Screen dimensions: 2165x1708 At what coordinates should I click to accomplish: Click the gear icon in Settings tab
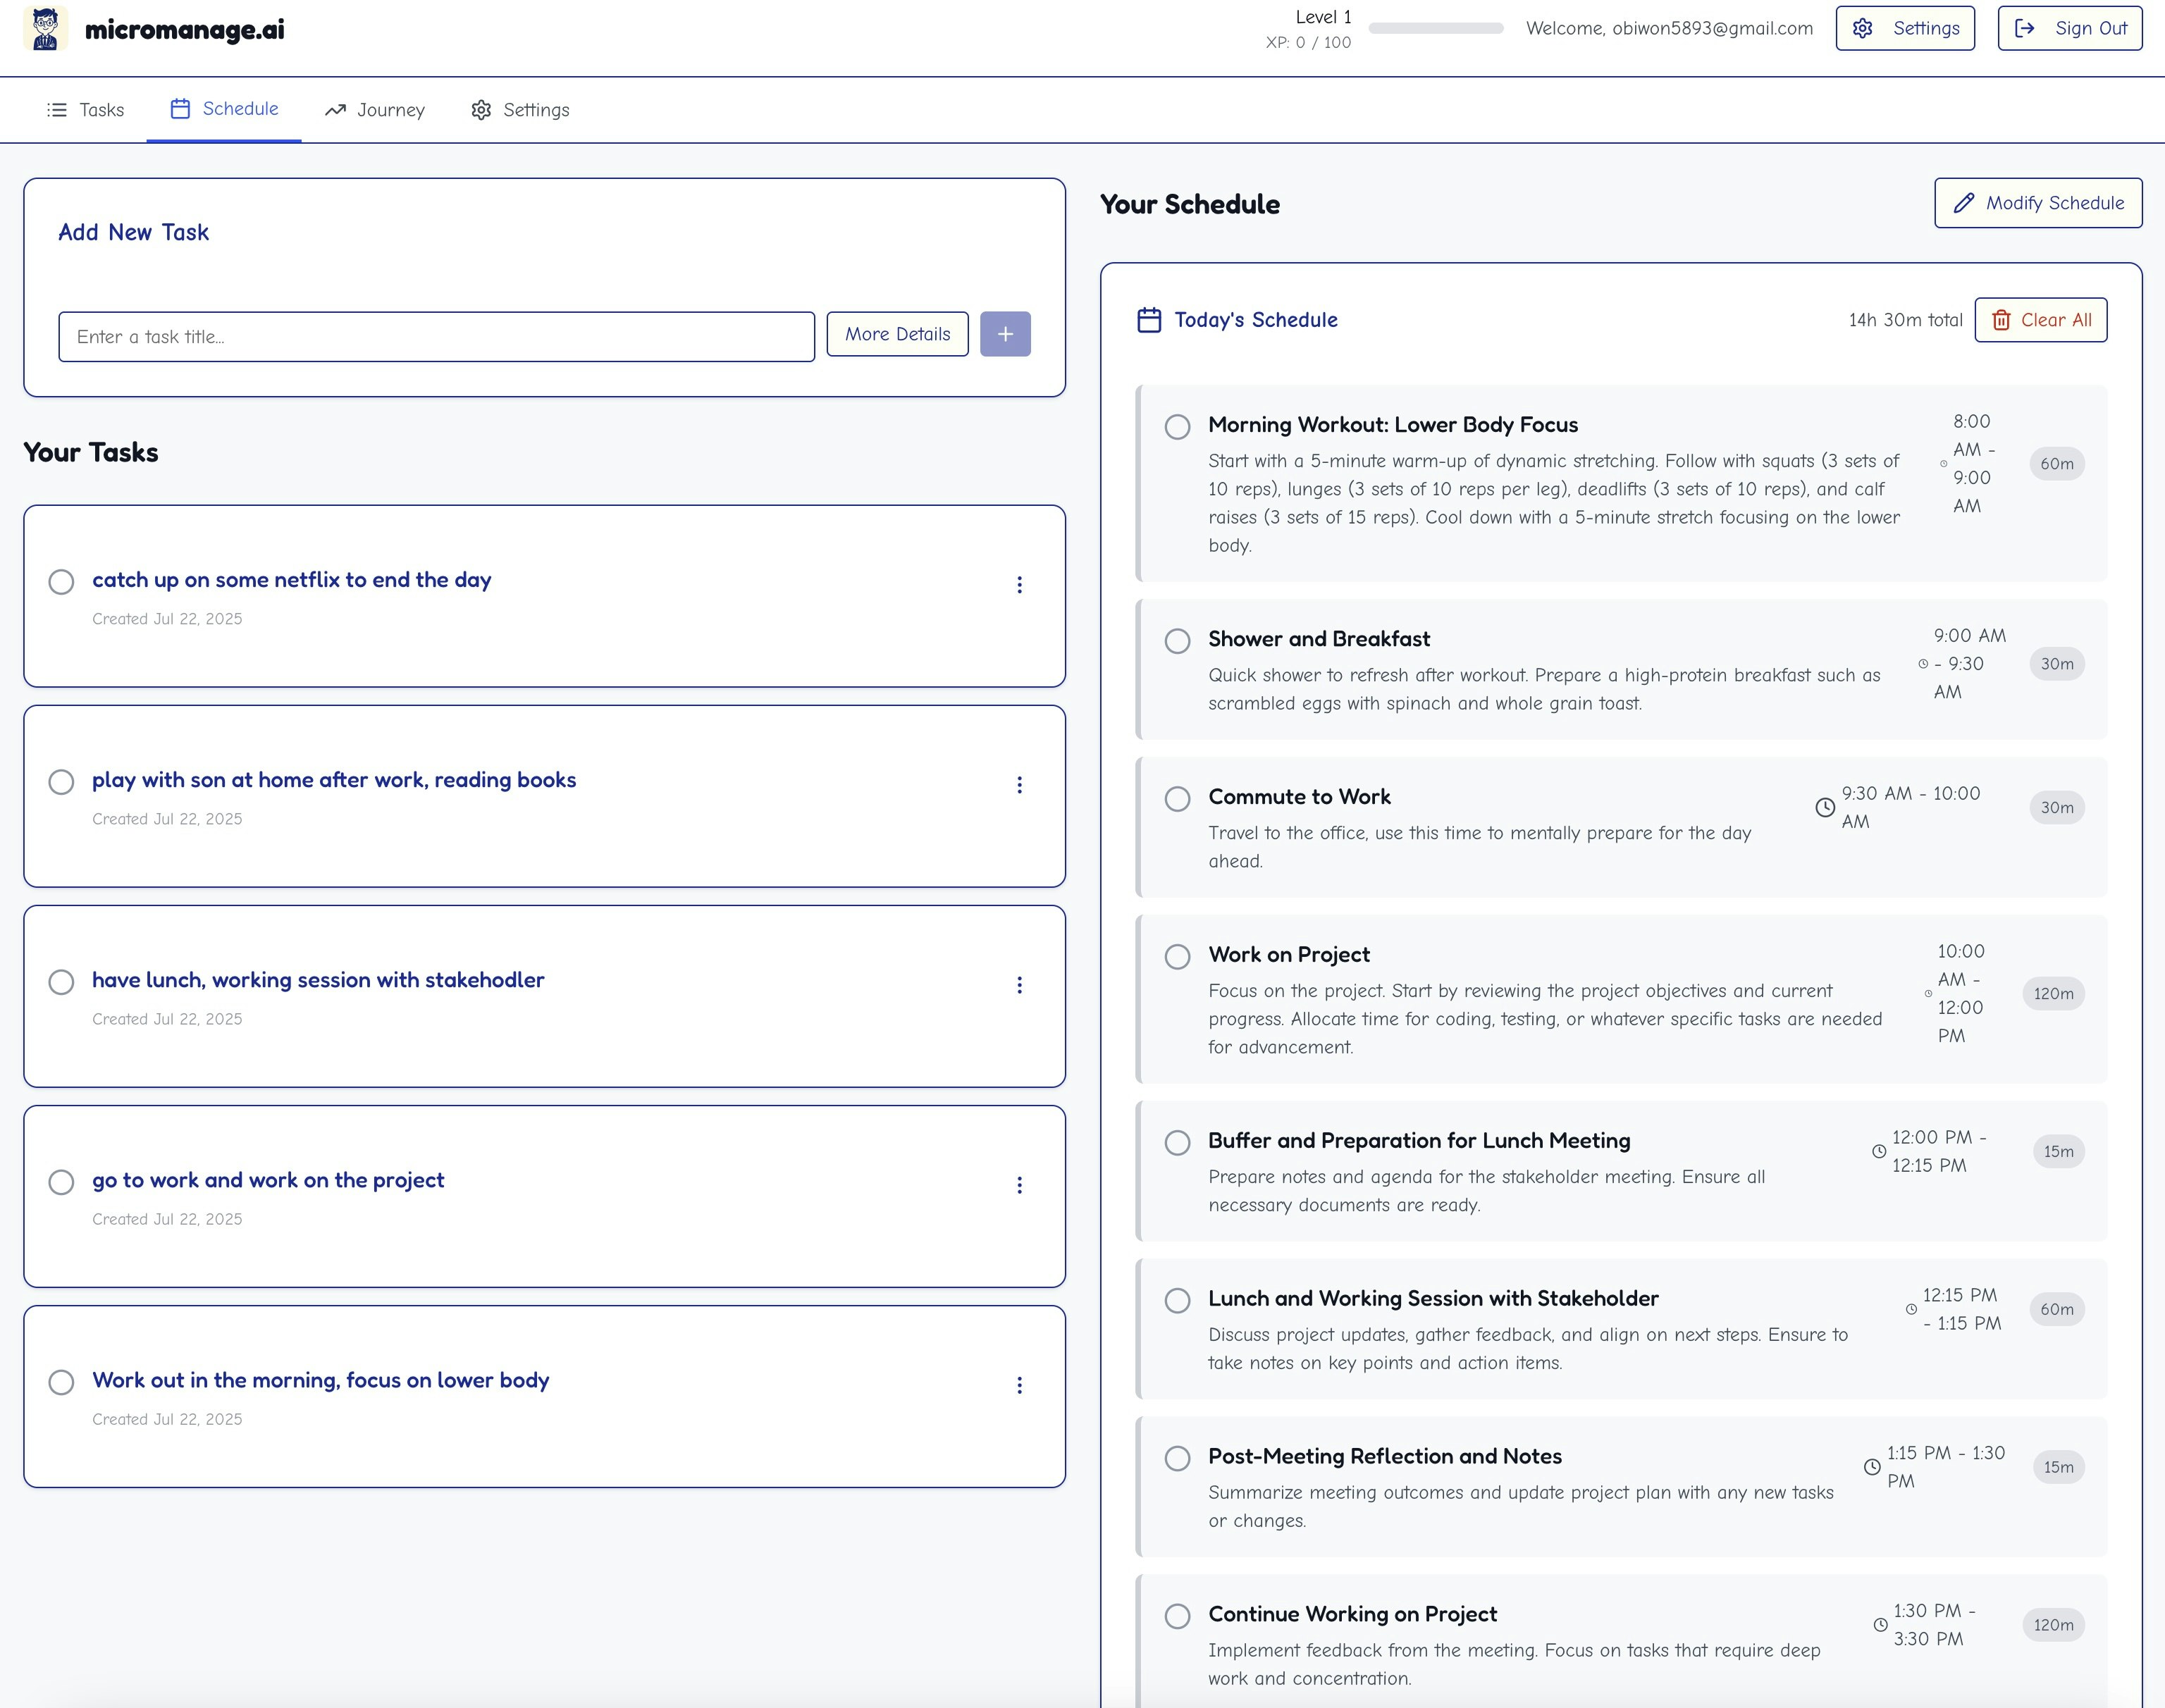481,110
